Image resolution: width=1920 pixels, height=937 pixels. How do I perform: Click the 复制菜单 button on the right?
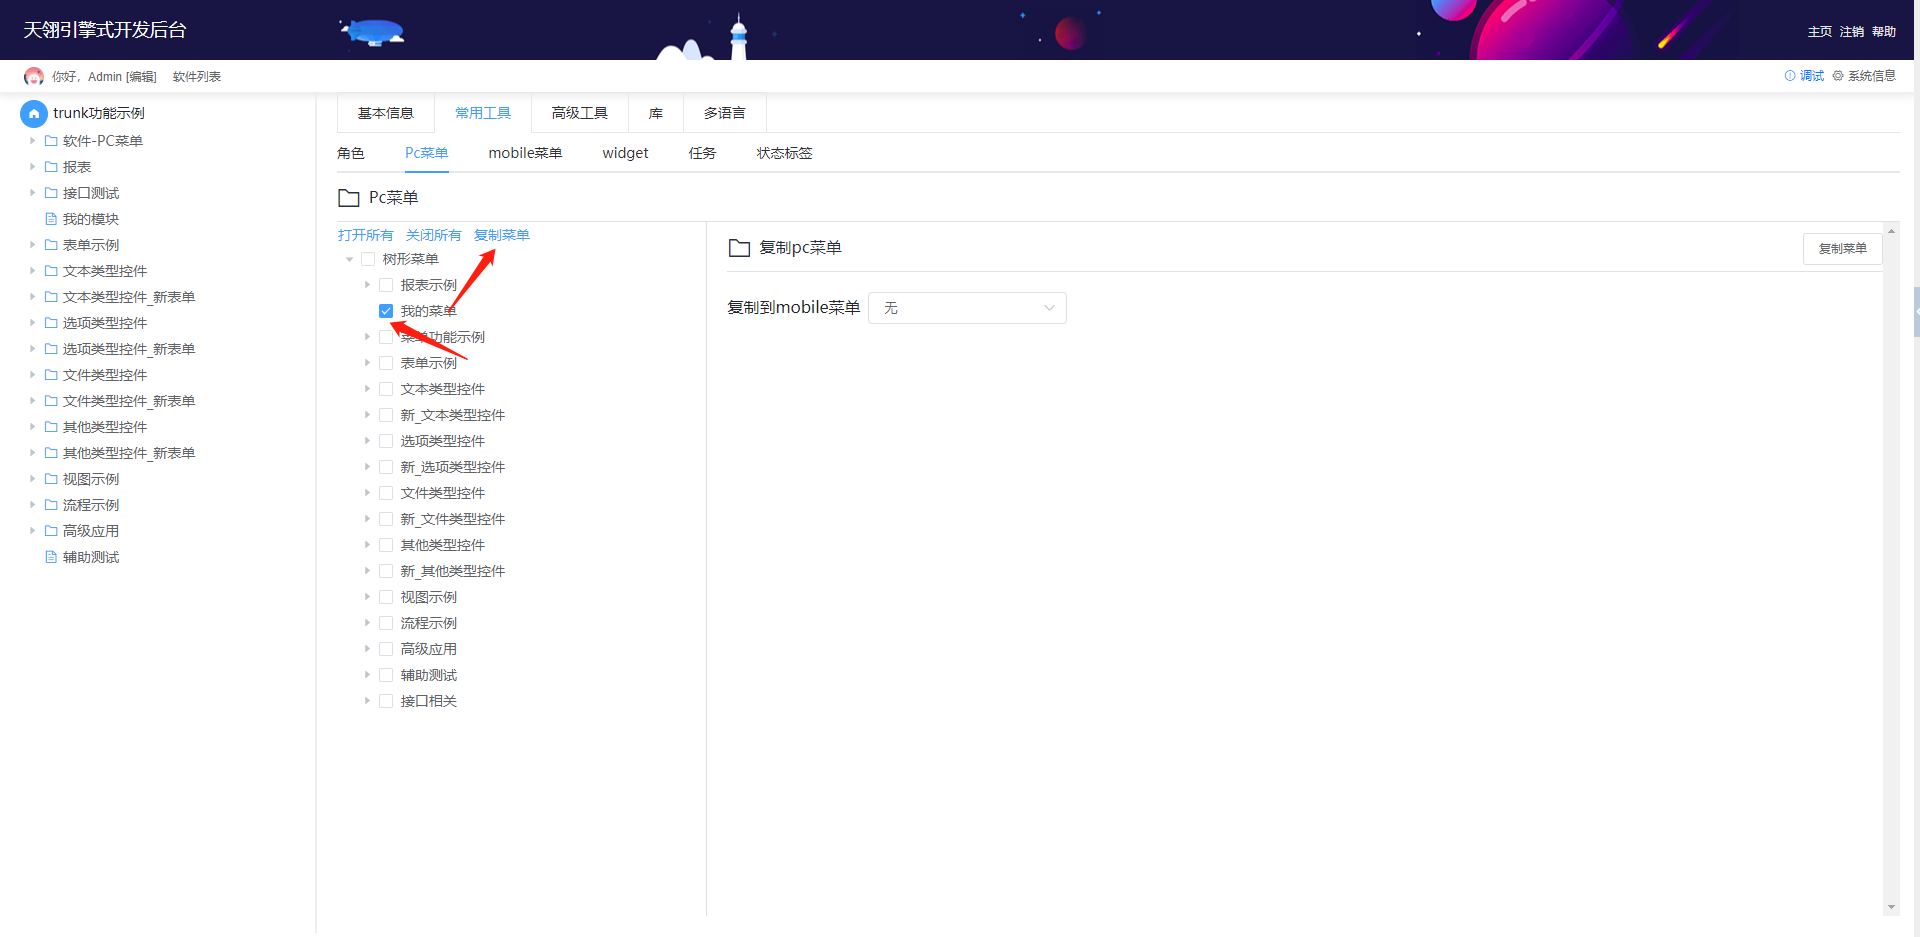(x=1842, y=249)
